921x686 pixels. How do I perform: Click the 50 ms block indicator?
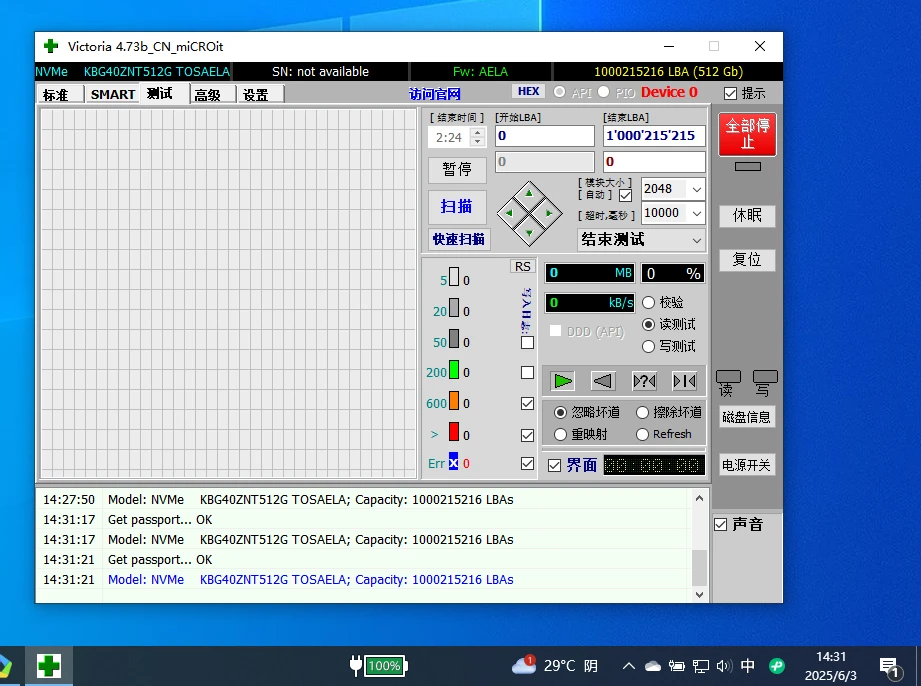[x=453, y=339]
